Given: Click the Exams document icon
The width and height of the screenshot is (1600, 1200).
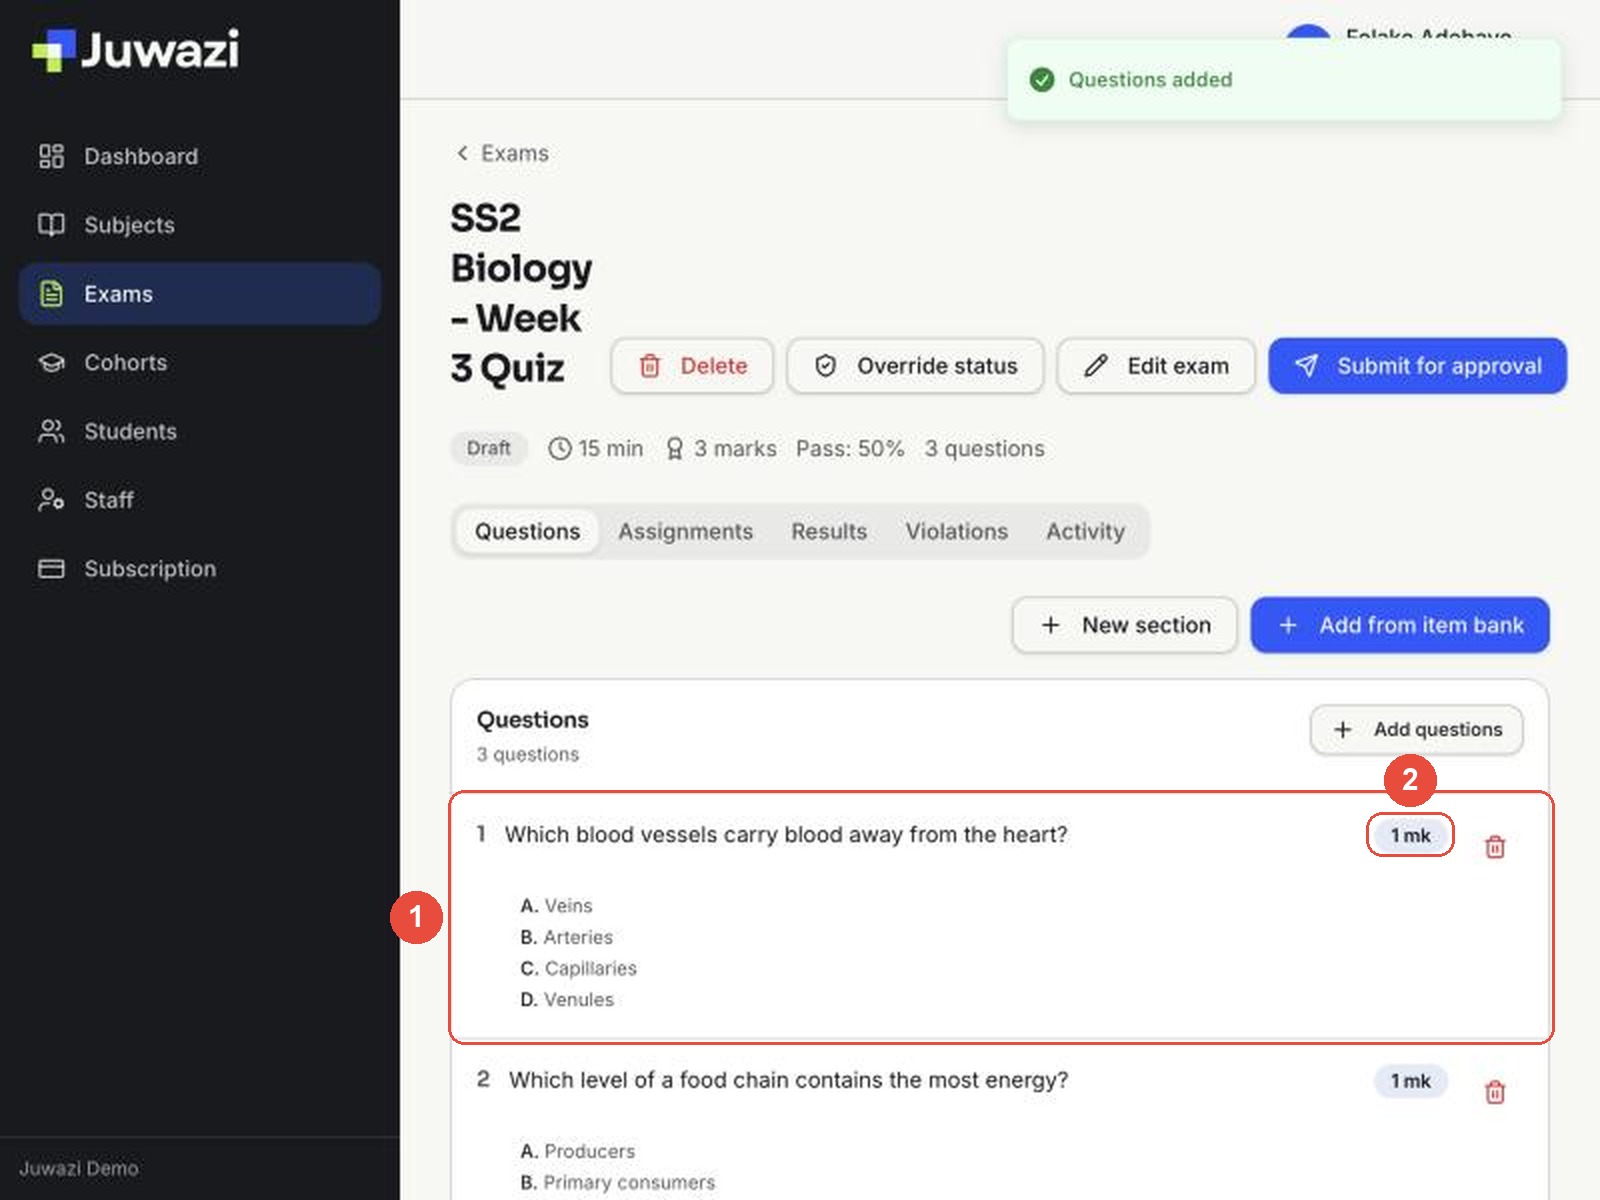Looking at the screenshot, I should [51, 294].
